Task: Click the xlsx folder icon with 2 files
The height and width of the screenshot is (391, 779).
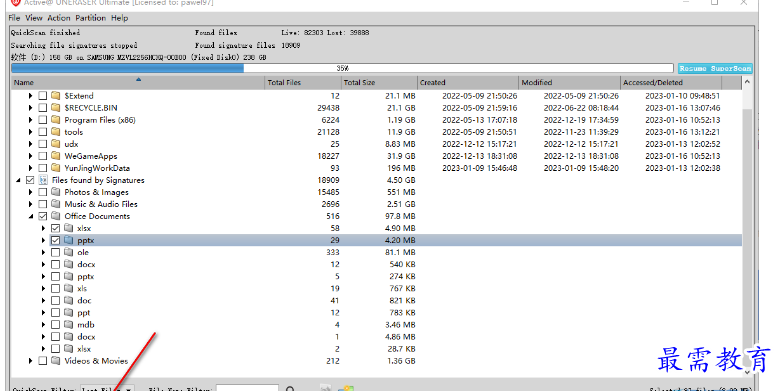Action: click(69, 349)
